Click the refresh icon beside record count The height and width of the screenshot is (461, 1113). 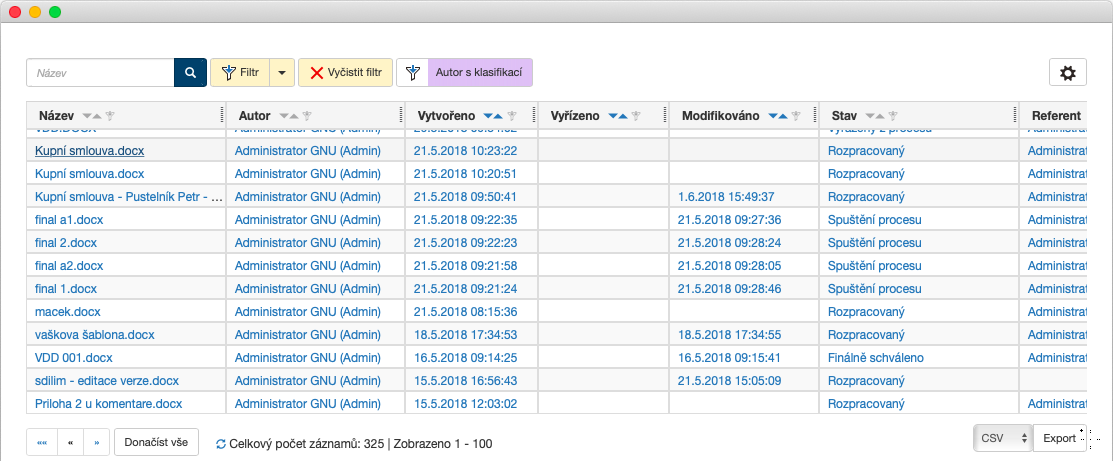coord(221,443)
